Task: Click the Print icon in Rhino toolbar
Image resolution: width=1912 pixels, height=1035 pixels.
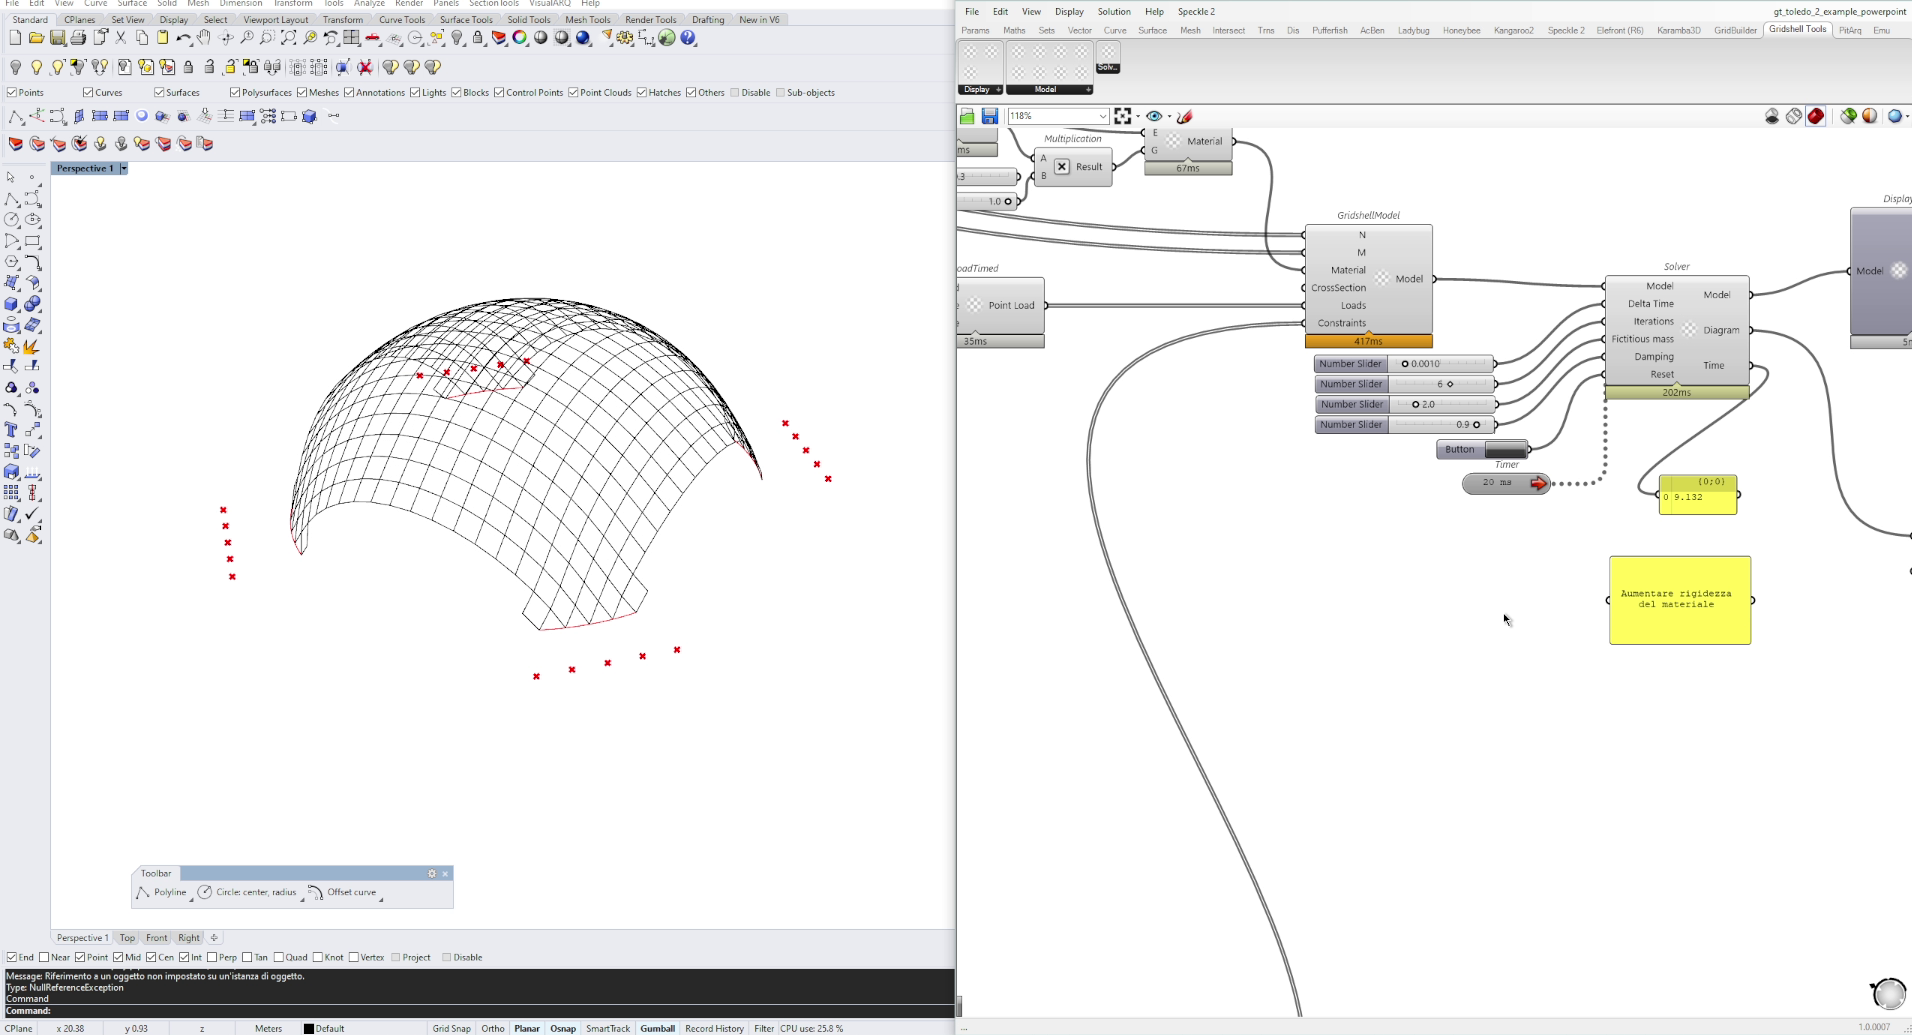Action: [x=78, y=38]
